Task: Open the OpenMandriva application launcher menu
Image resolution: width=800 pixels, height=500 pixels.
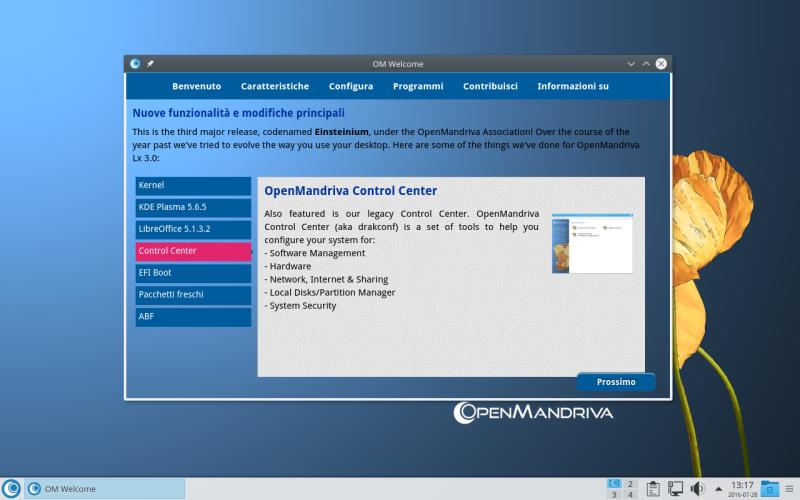Action: (11, 488)
